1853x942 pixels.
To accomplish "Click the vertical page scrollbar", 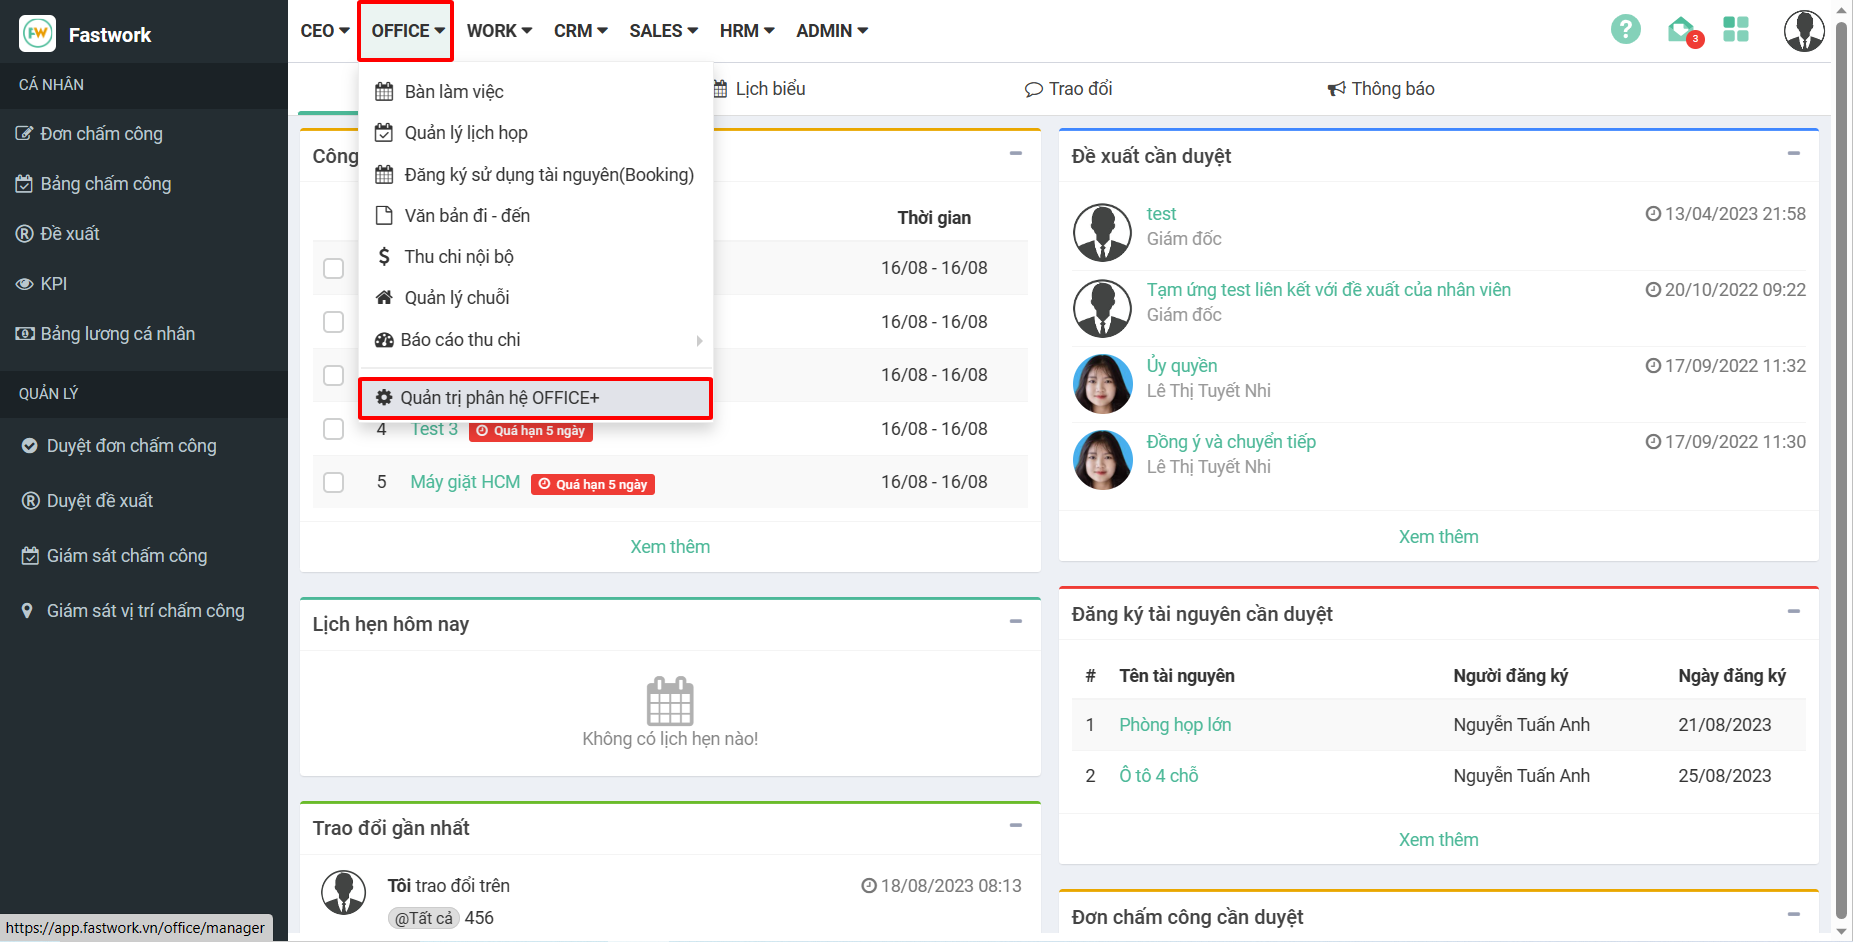I will point(1842,470).
